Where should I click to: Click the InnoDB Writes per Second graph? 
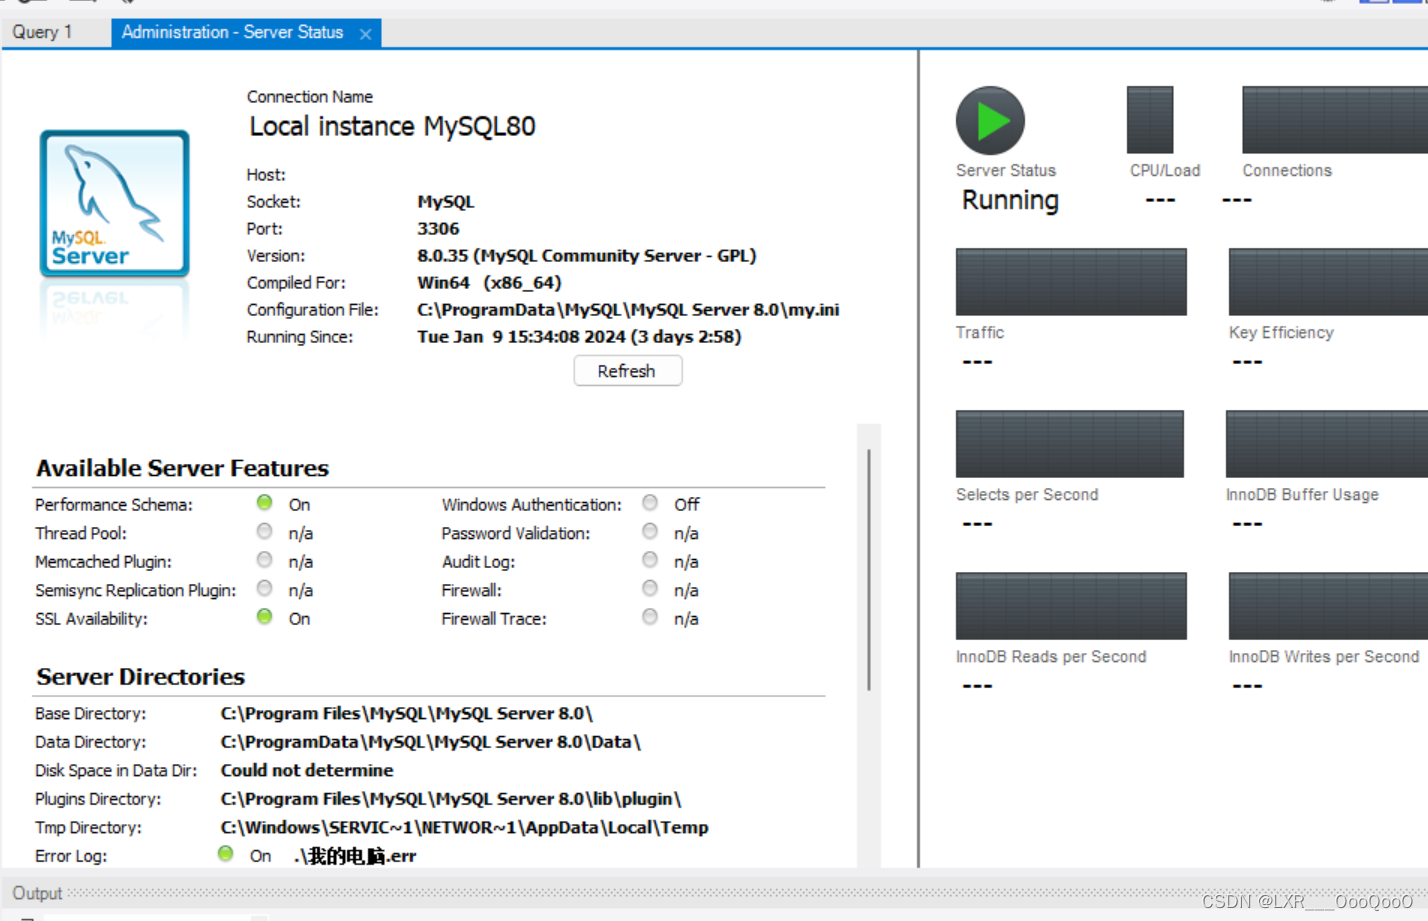1328,606
